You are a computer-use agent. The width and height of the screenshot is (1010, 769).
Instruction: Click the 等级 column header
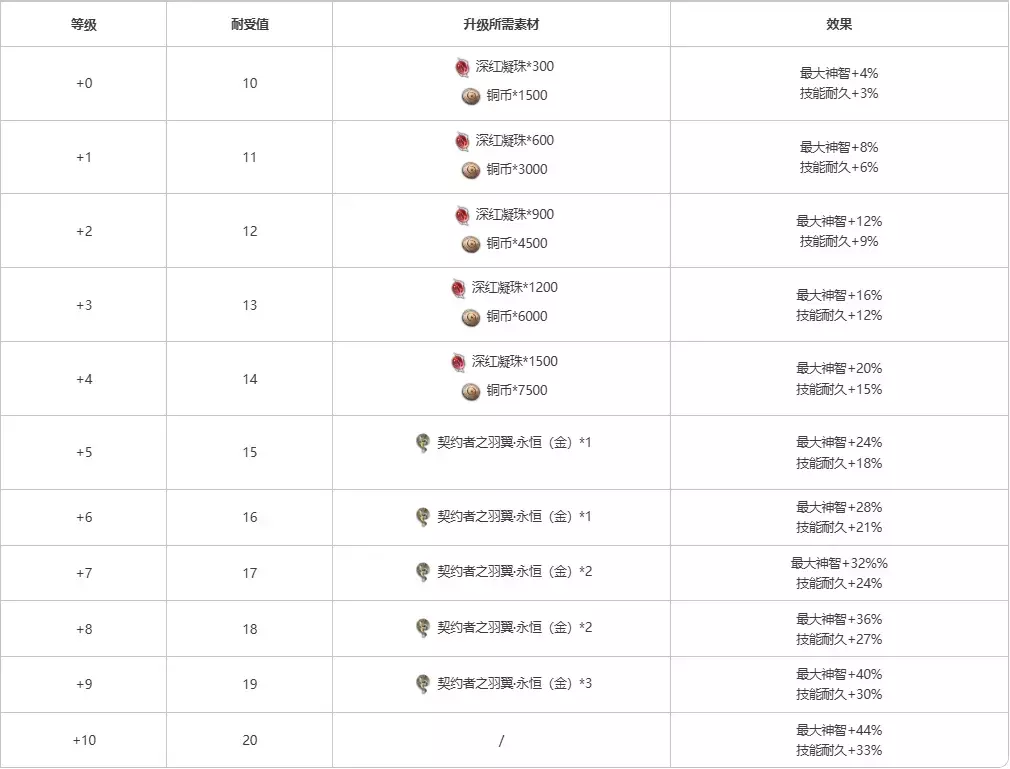click(x=84, y=24)
